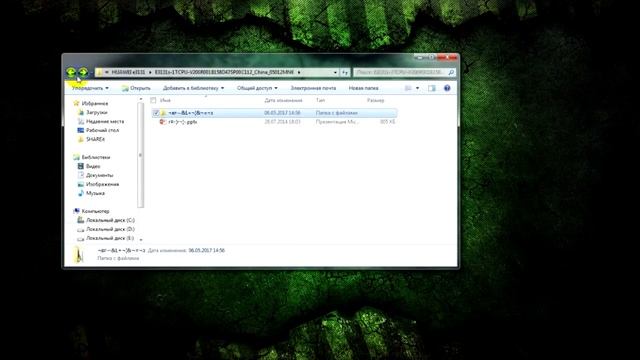Open the Общий доступ dropdown
This screenshot has height=360, width=640.
tap(257, 88)
